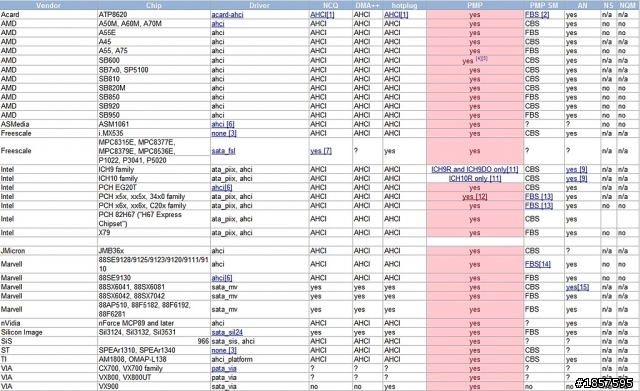
Task: Open the sata_sil24 driver link
Action: pyautogui.click(x=227, y=333)
